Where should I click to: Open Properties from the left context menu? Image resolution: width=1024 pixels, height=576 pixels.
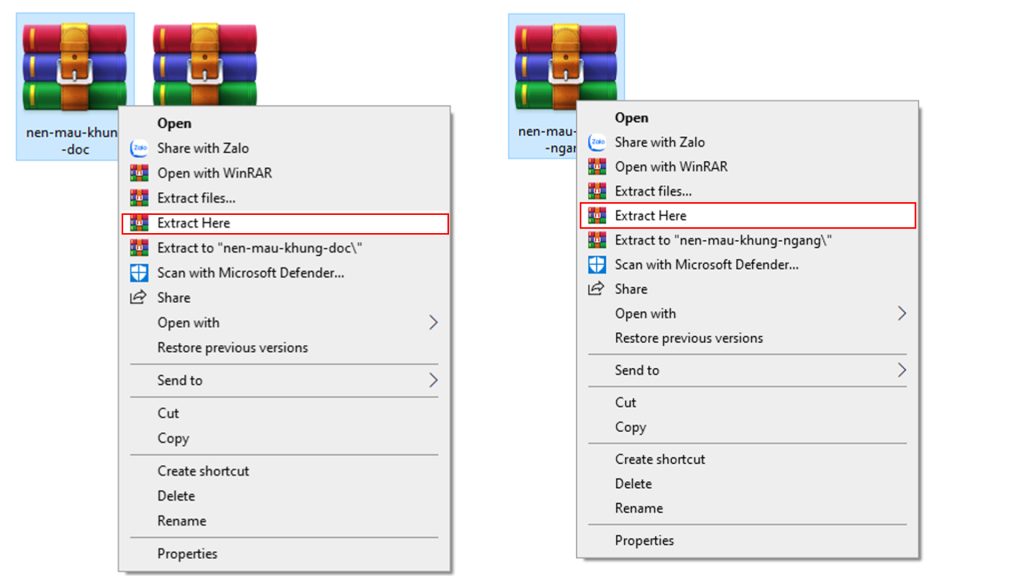187,554
